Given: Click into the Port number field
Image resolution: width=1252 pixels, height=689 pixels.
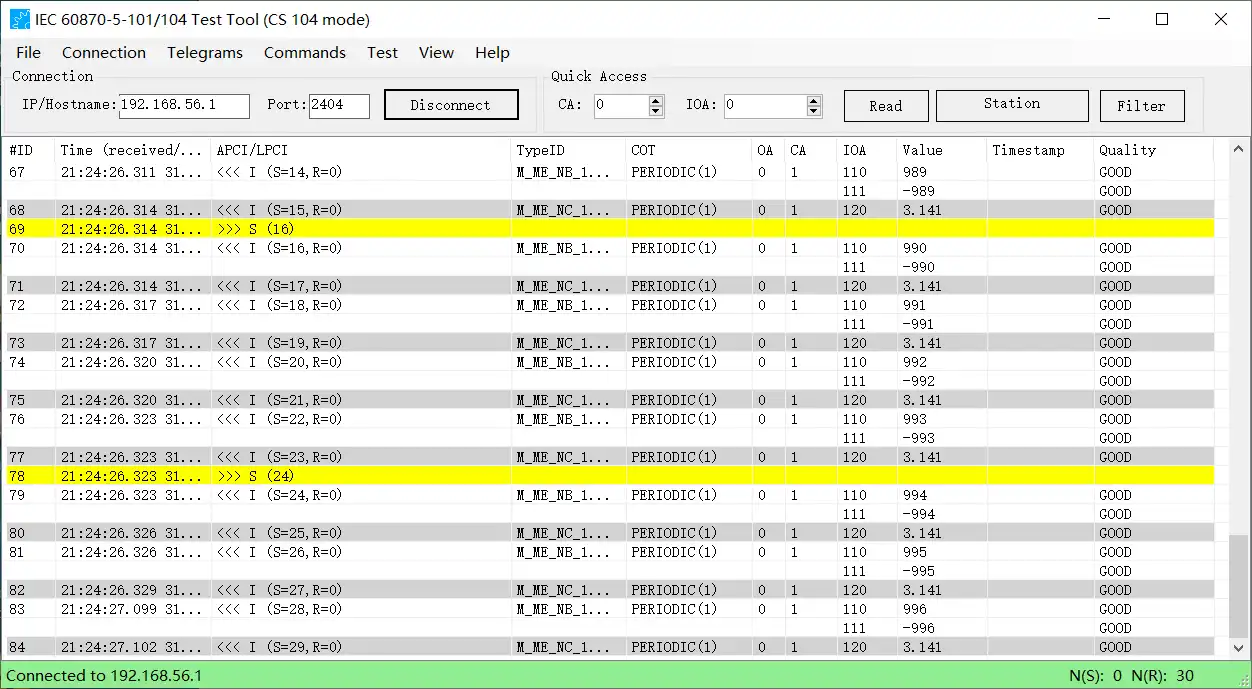Looking at the screenshot, I should pyautogui.click(x=339, y=105).
